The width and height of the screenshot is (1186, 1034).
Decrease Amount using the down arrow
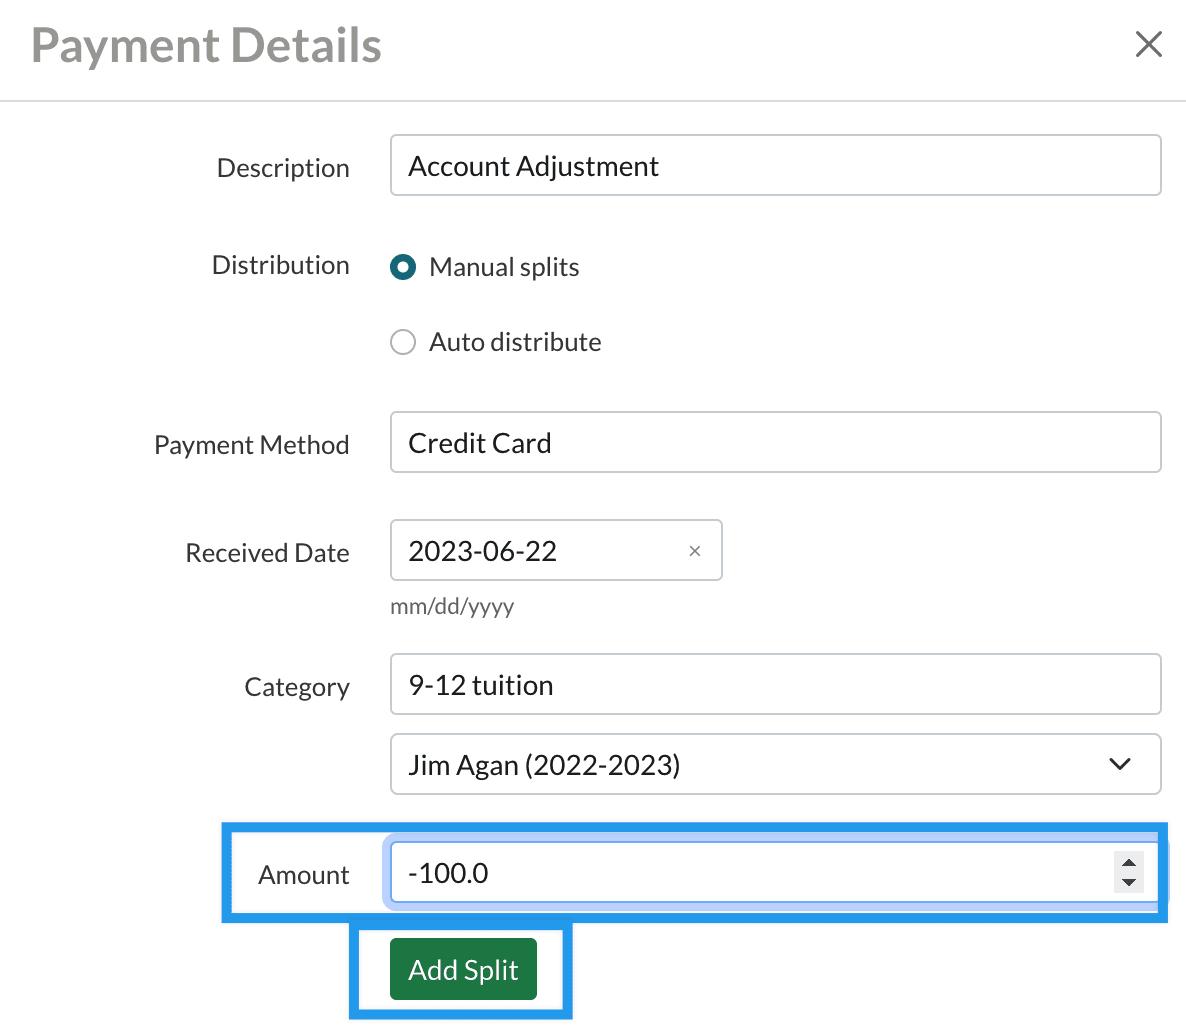pyautogui.click(x=1129, y=883)
